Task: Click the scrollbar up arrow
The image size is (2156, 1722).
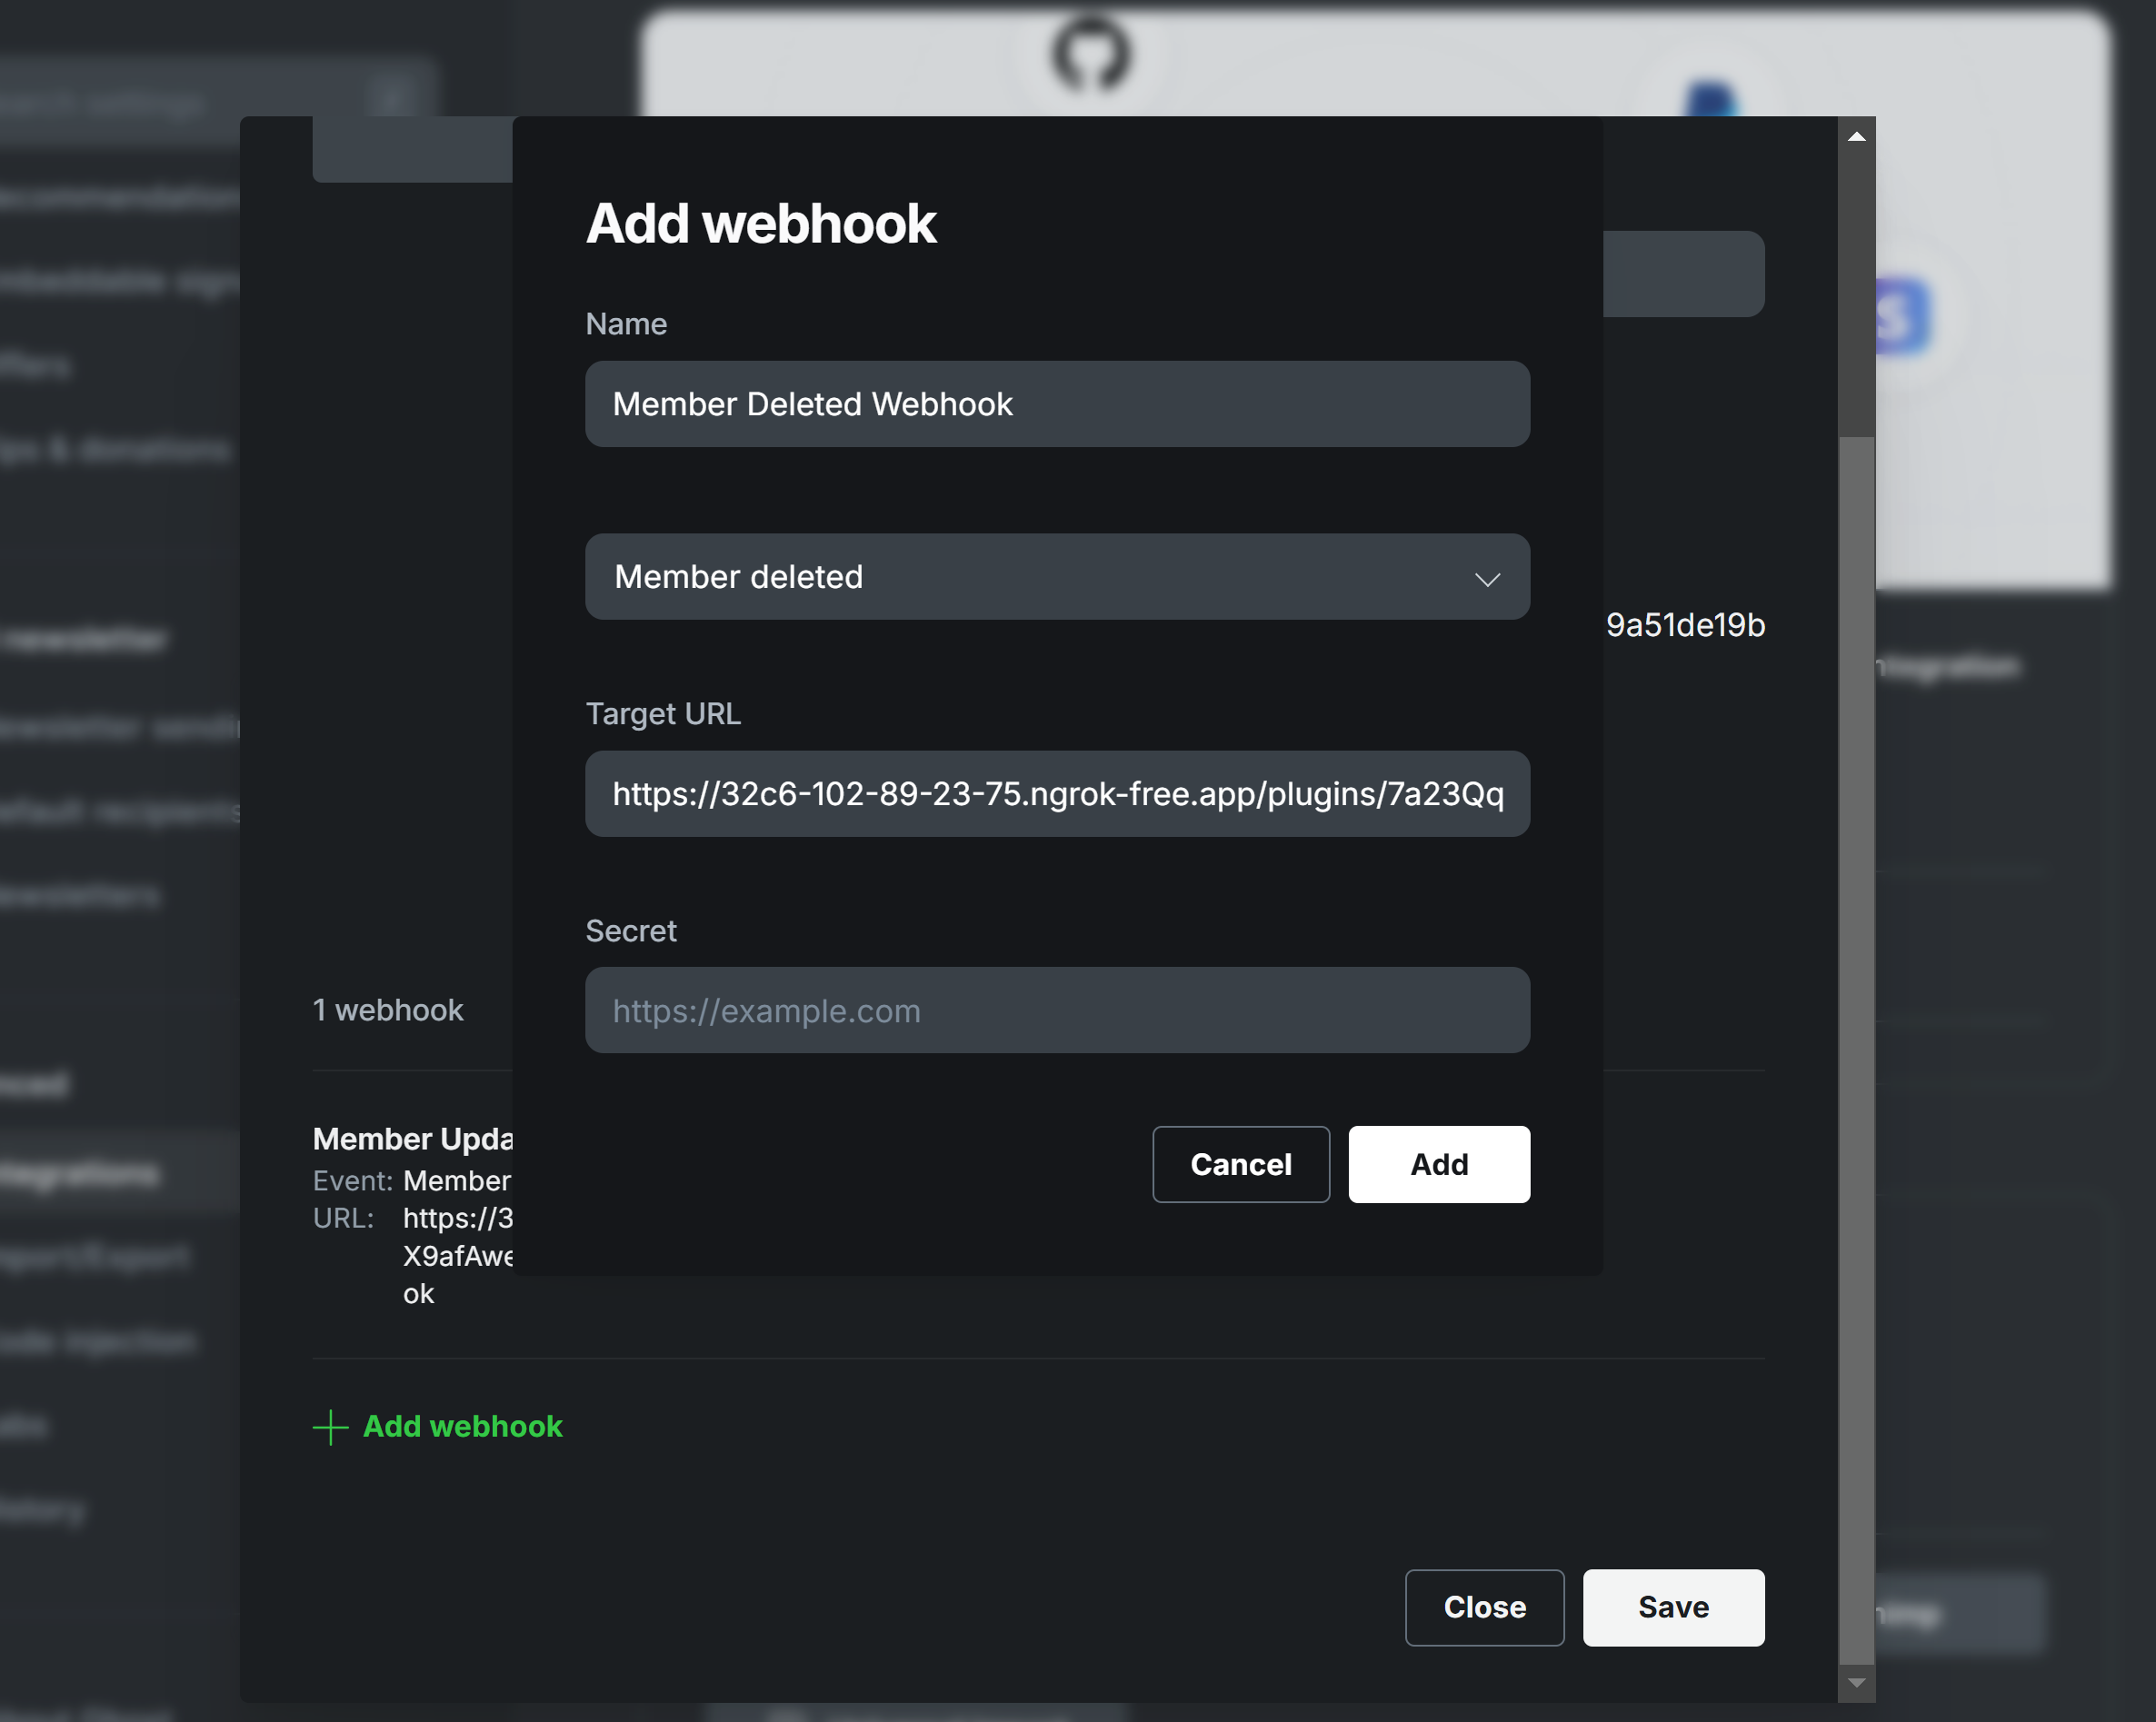Action: click(x=1856, y=135)
